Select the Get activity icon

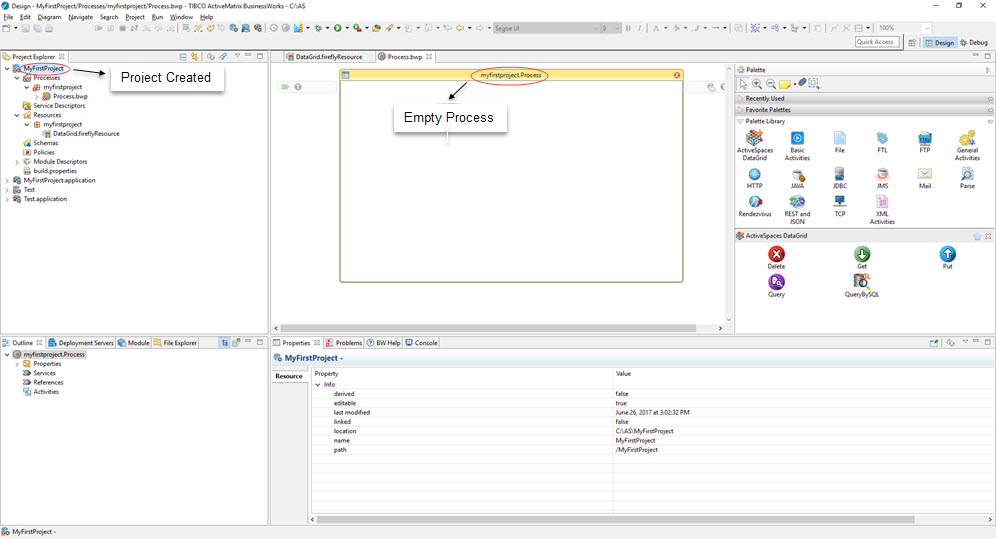point(861,255)
